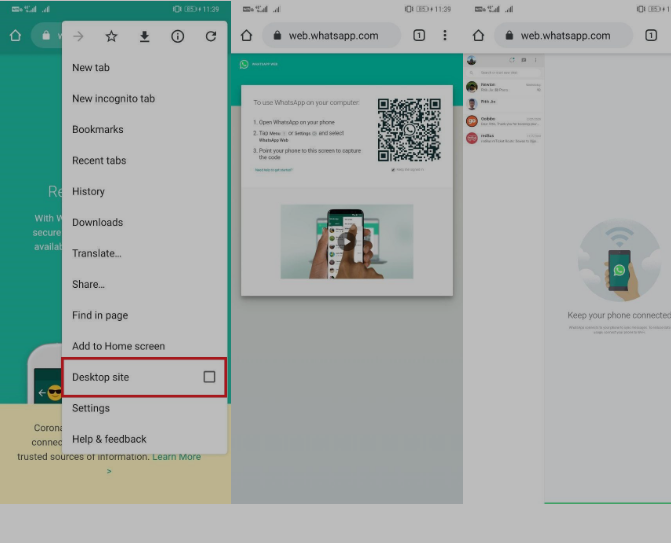This screenshot has width=671, height=543.
Task: Tap the forward arrow in Chrome menu
Action: pos(78,36)
